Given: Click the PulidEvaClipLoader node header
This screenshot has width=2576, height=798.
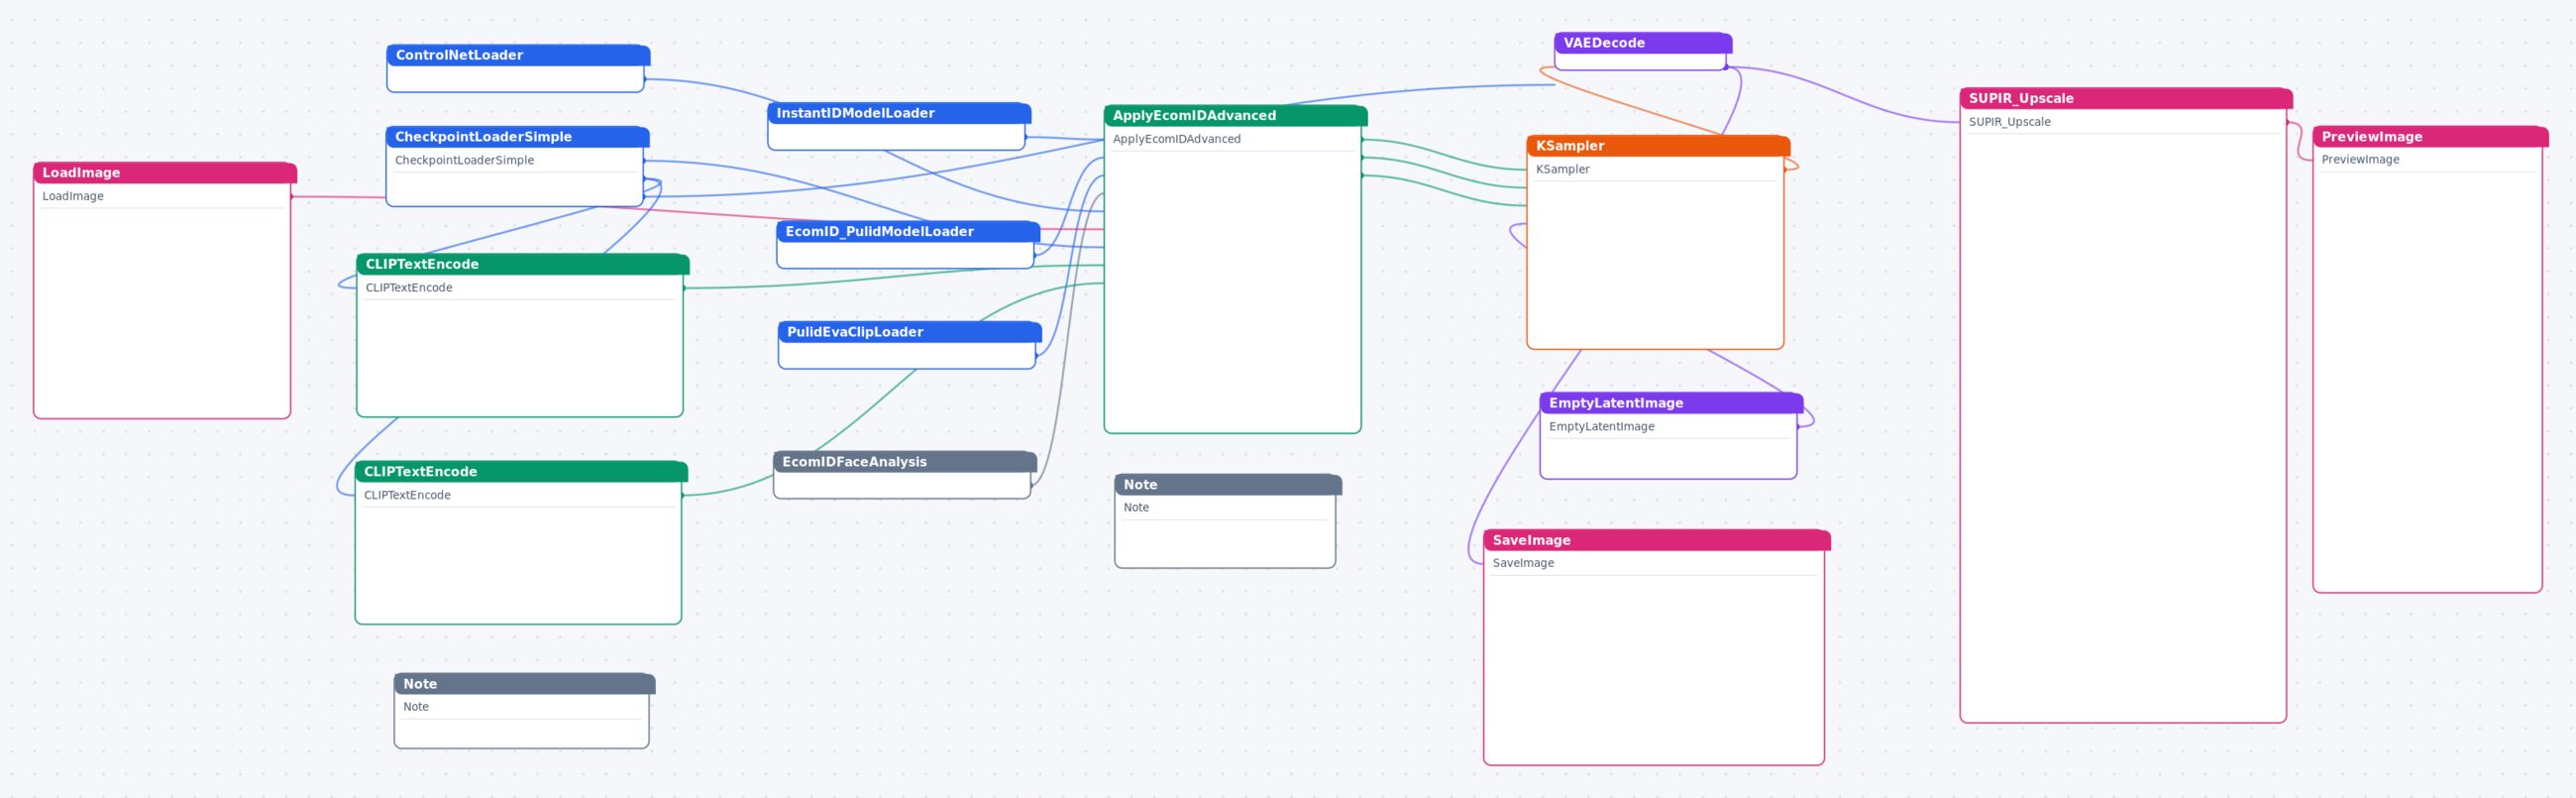Looking at the screenshot, I should [910, 332].
